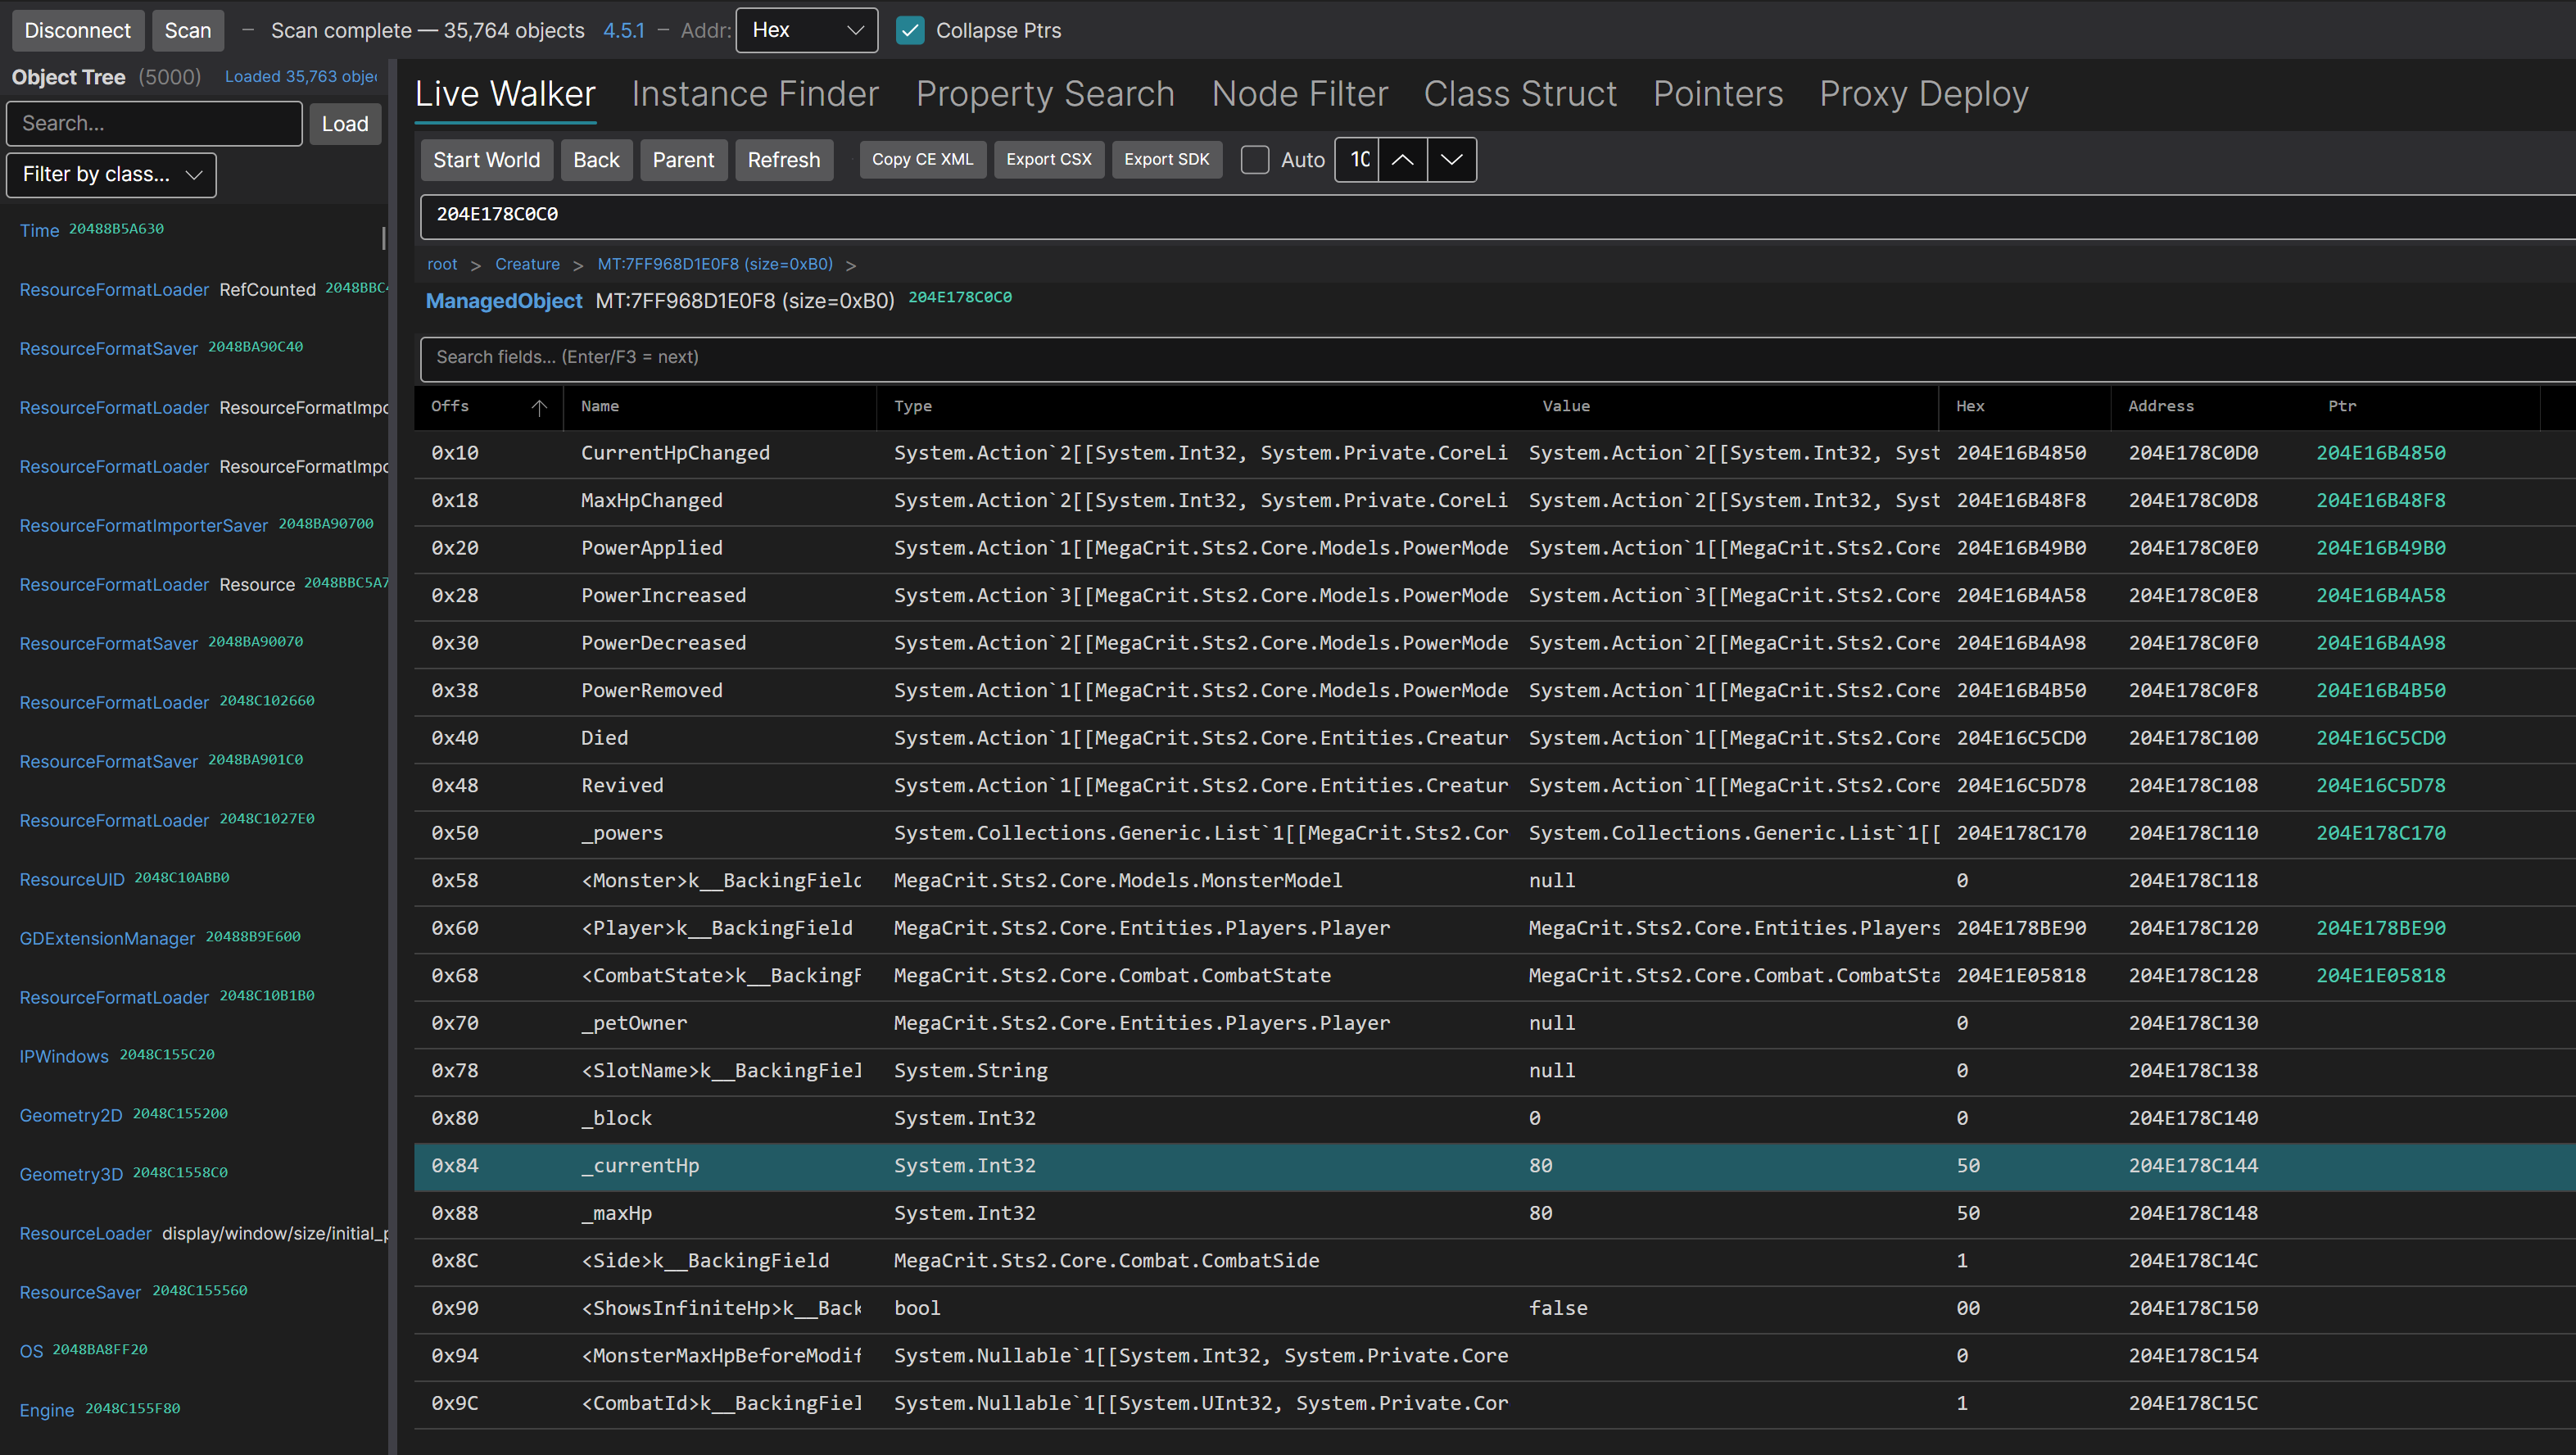2576x1455 pixels.
Task: Click the Creature breadcrumb link
Action: (527, 264)
